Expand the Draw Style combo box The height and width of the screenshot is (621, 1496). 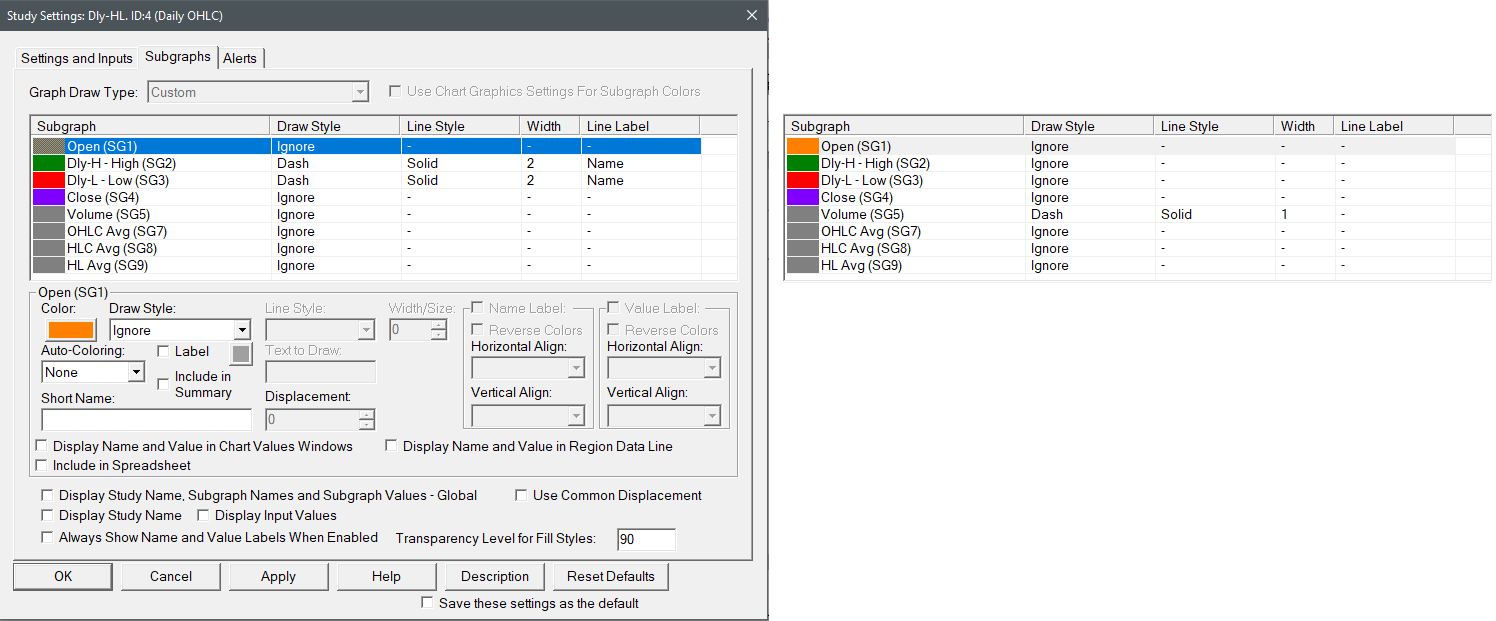(x=180, y=330)
